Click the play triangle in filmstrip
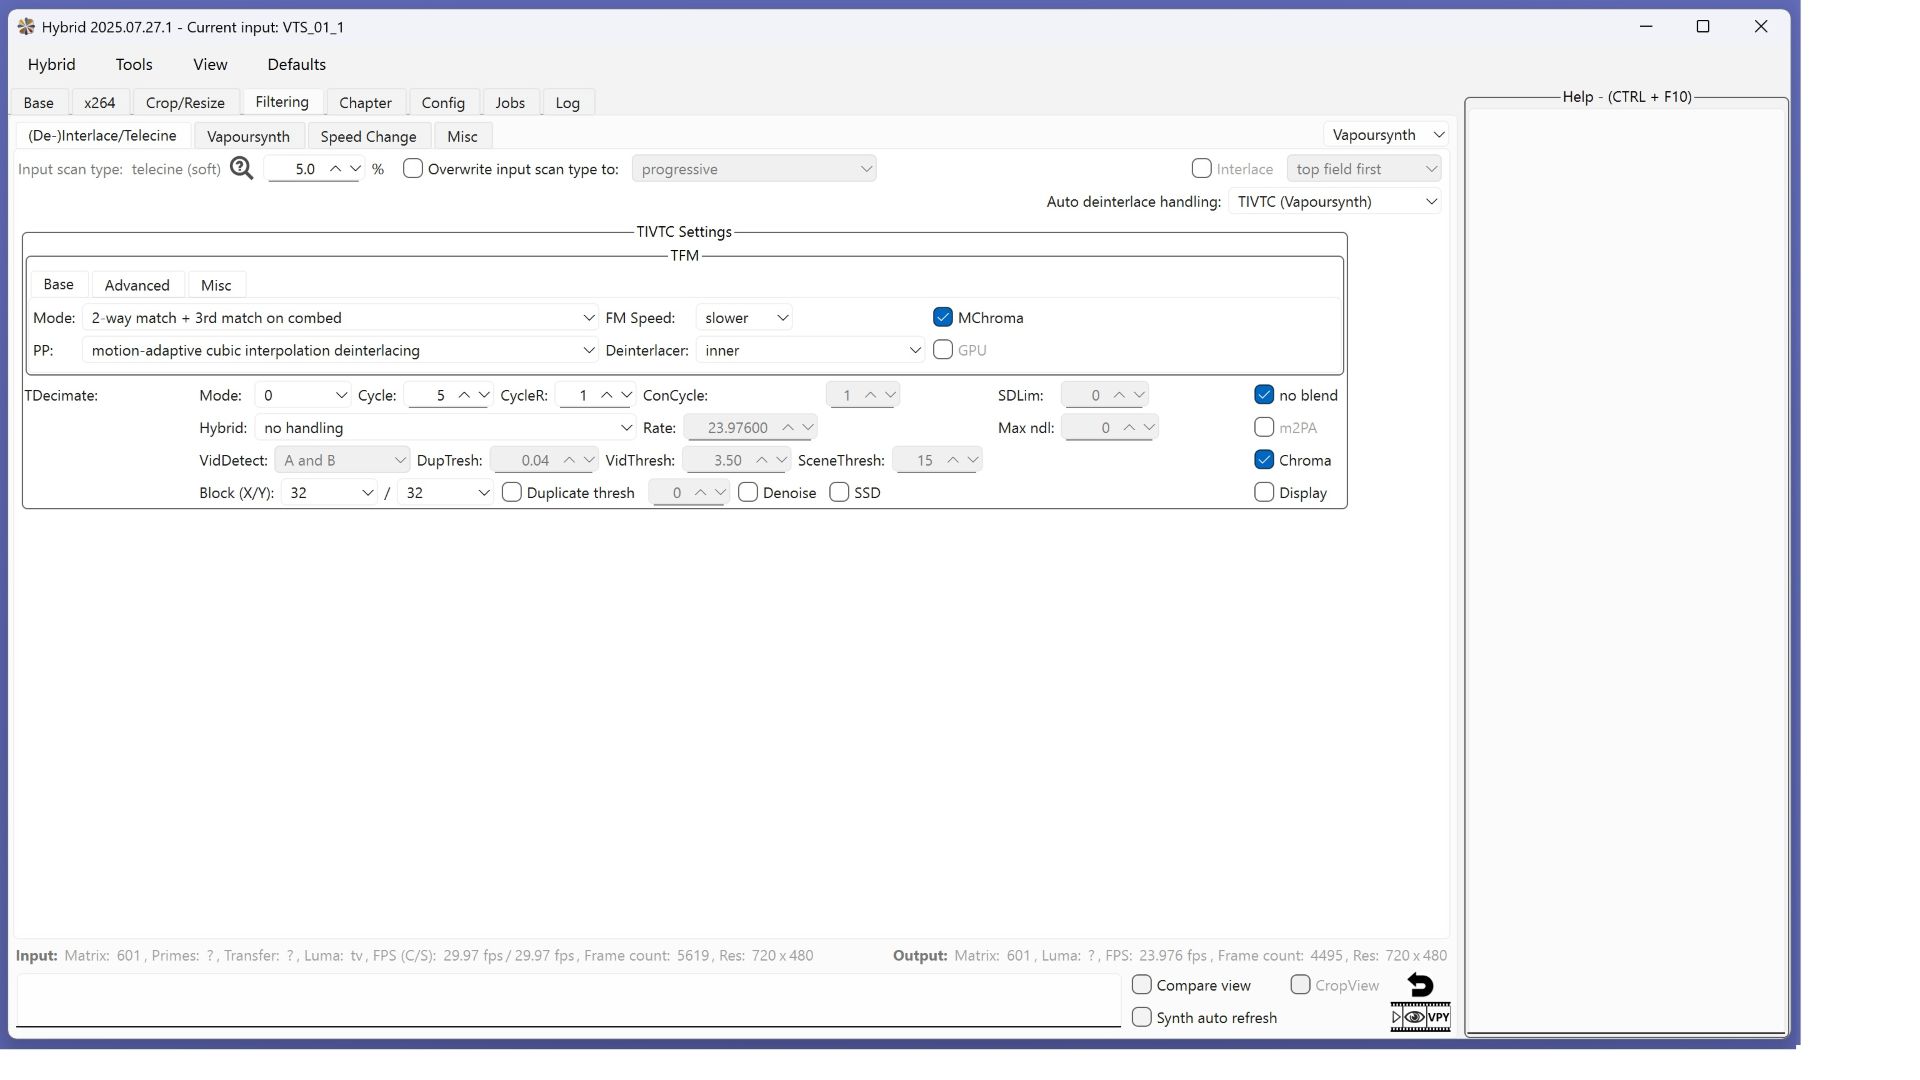Screen dimensions: 1920x1080 coord(1396,1018)
